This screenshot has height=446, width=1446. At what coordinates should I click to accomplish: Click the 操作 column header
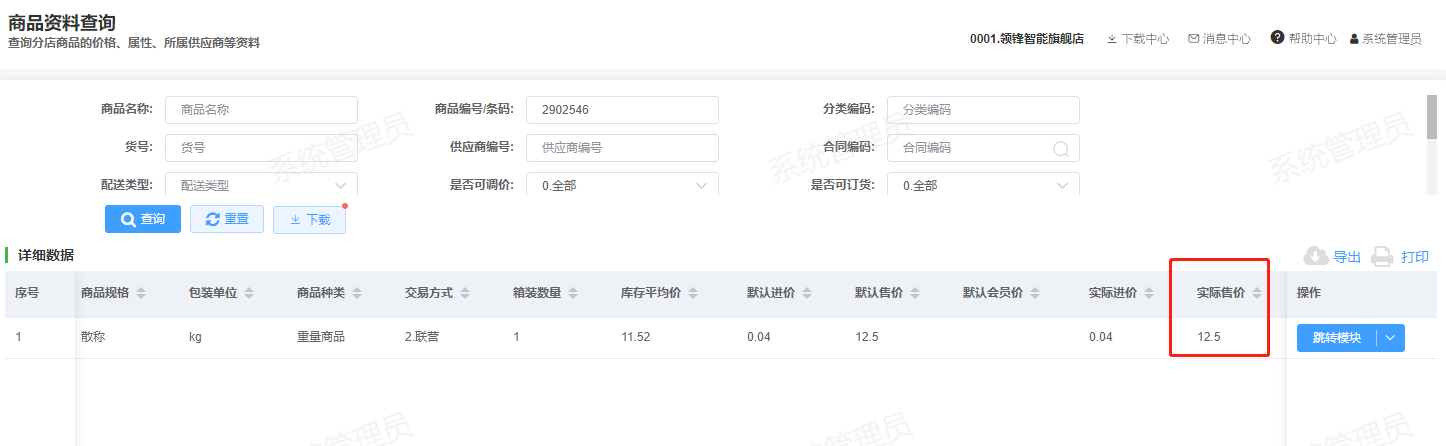pyautogui.click(x=1309, y=293)
